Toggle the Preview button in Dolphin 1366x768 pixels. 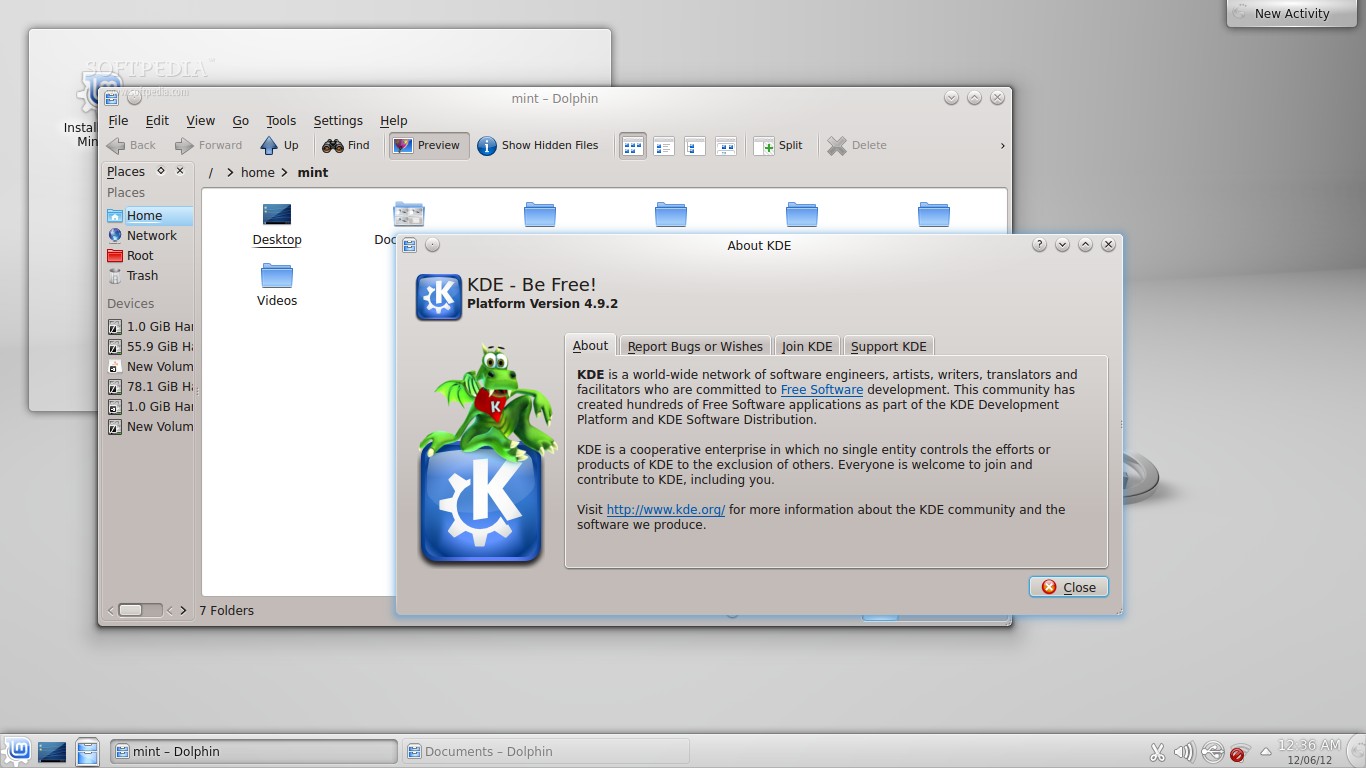[x=428, y=145]
